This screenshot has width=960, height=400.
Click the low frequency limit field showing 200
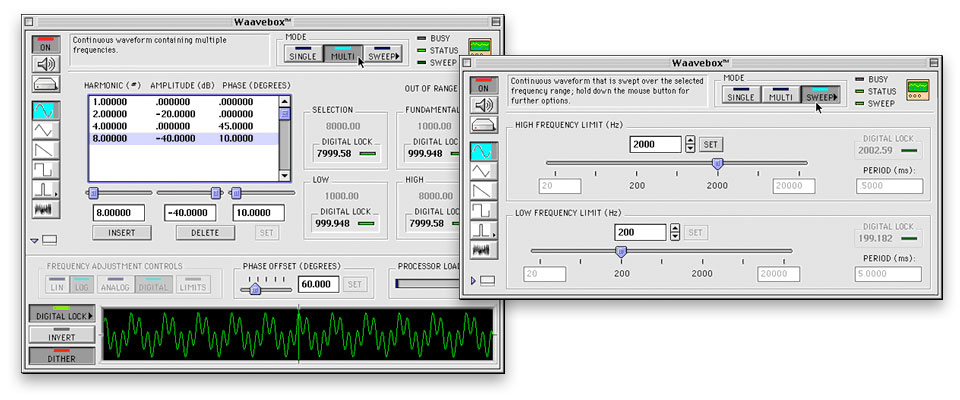(x=640, y=233)
